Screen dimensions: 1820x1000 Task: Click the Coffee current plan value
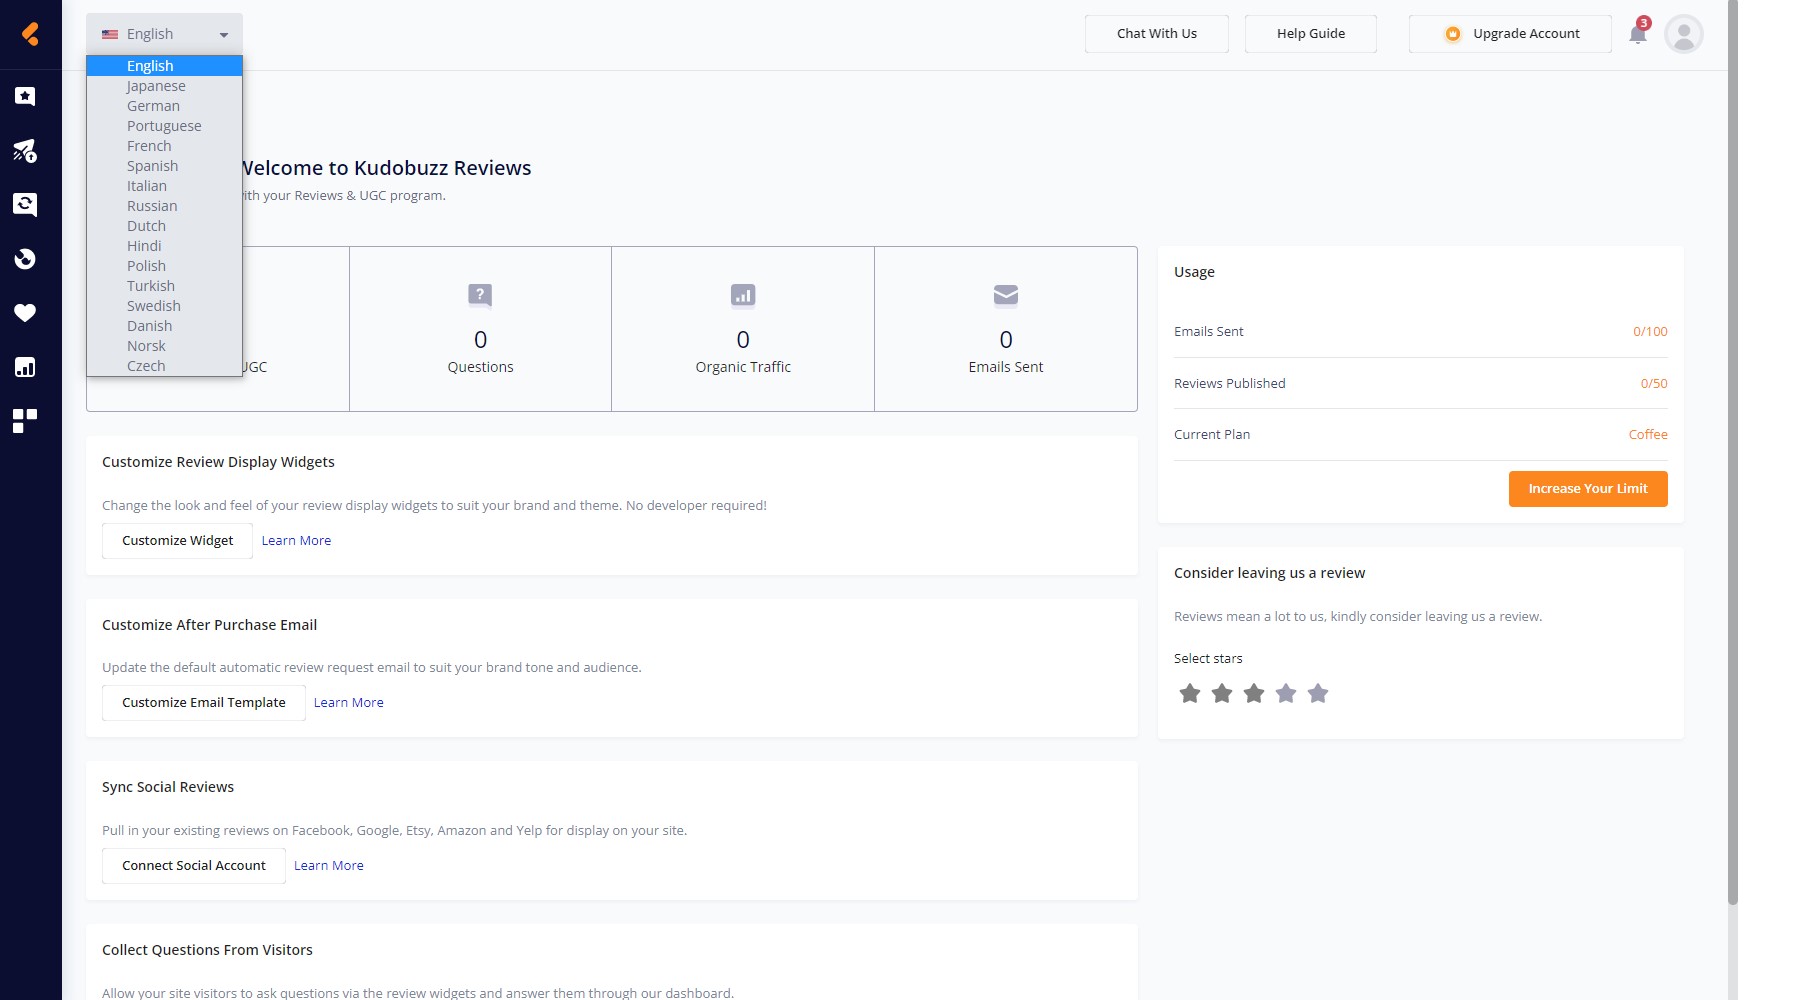1648,435
